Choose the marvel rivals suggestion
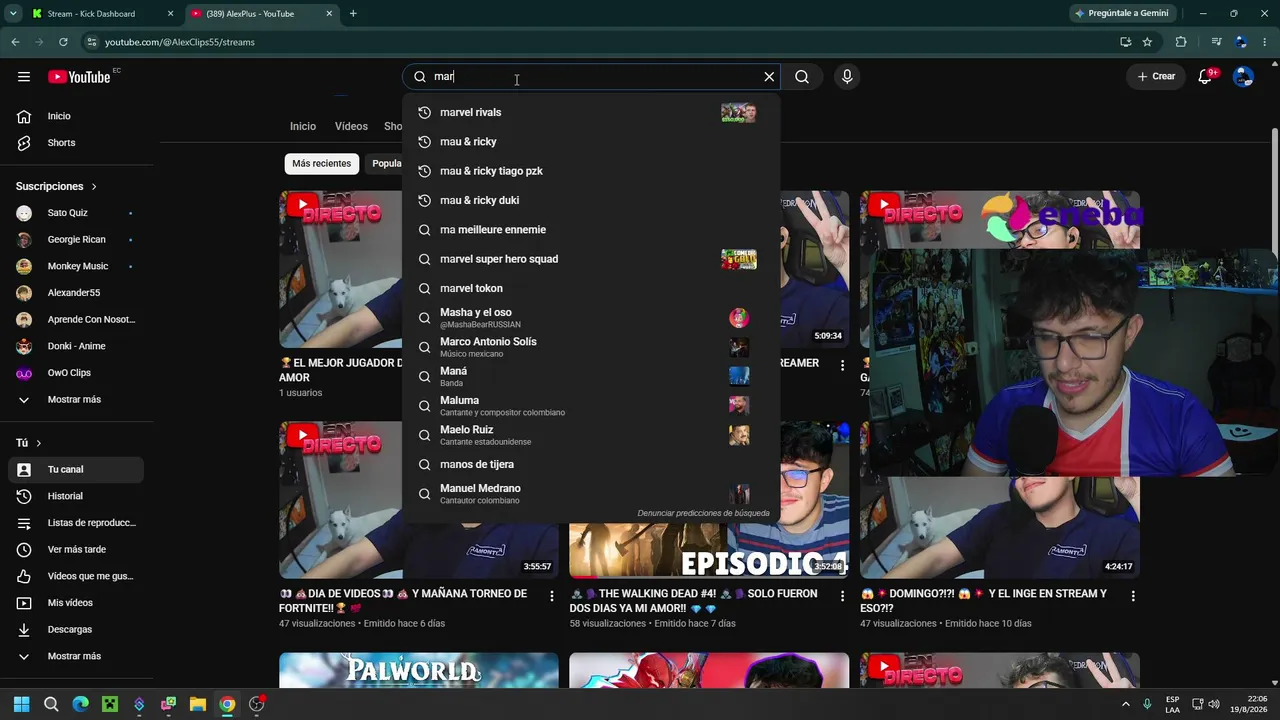The image size is (1280, 720). (x=590, y=113)
